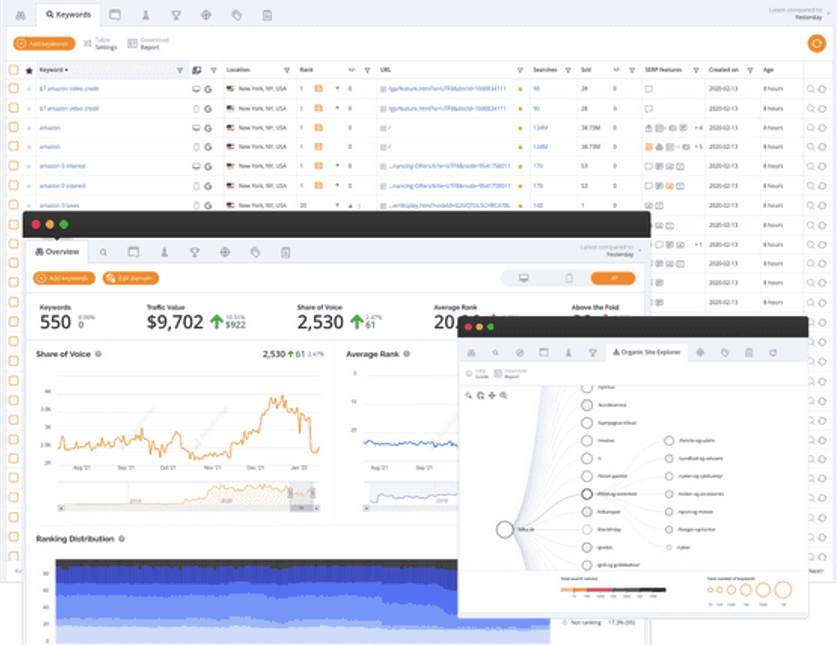Image resolution: width=837 pixels, height=645 pixels.
Task: Open the clipboard notes icon in Keywords window
Action: [x=267, y=15]
